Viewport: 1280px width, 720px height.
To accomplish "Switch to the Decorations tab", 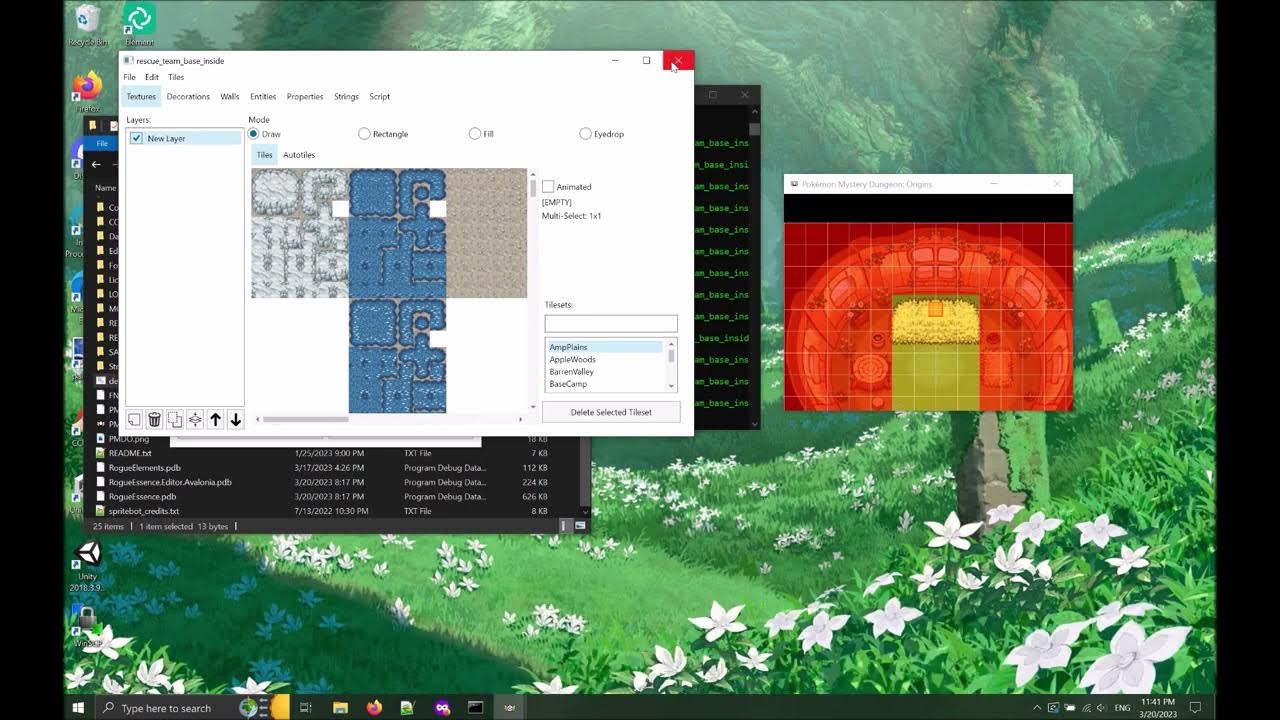I will click(x=188, y=97).
